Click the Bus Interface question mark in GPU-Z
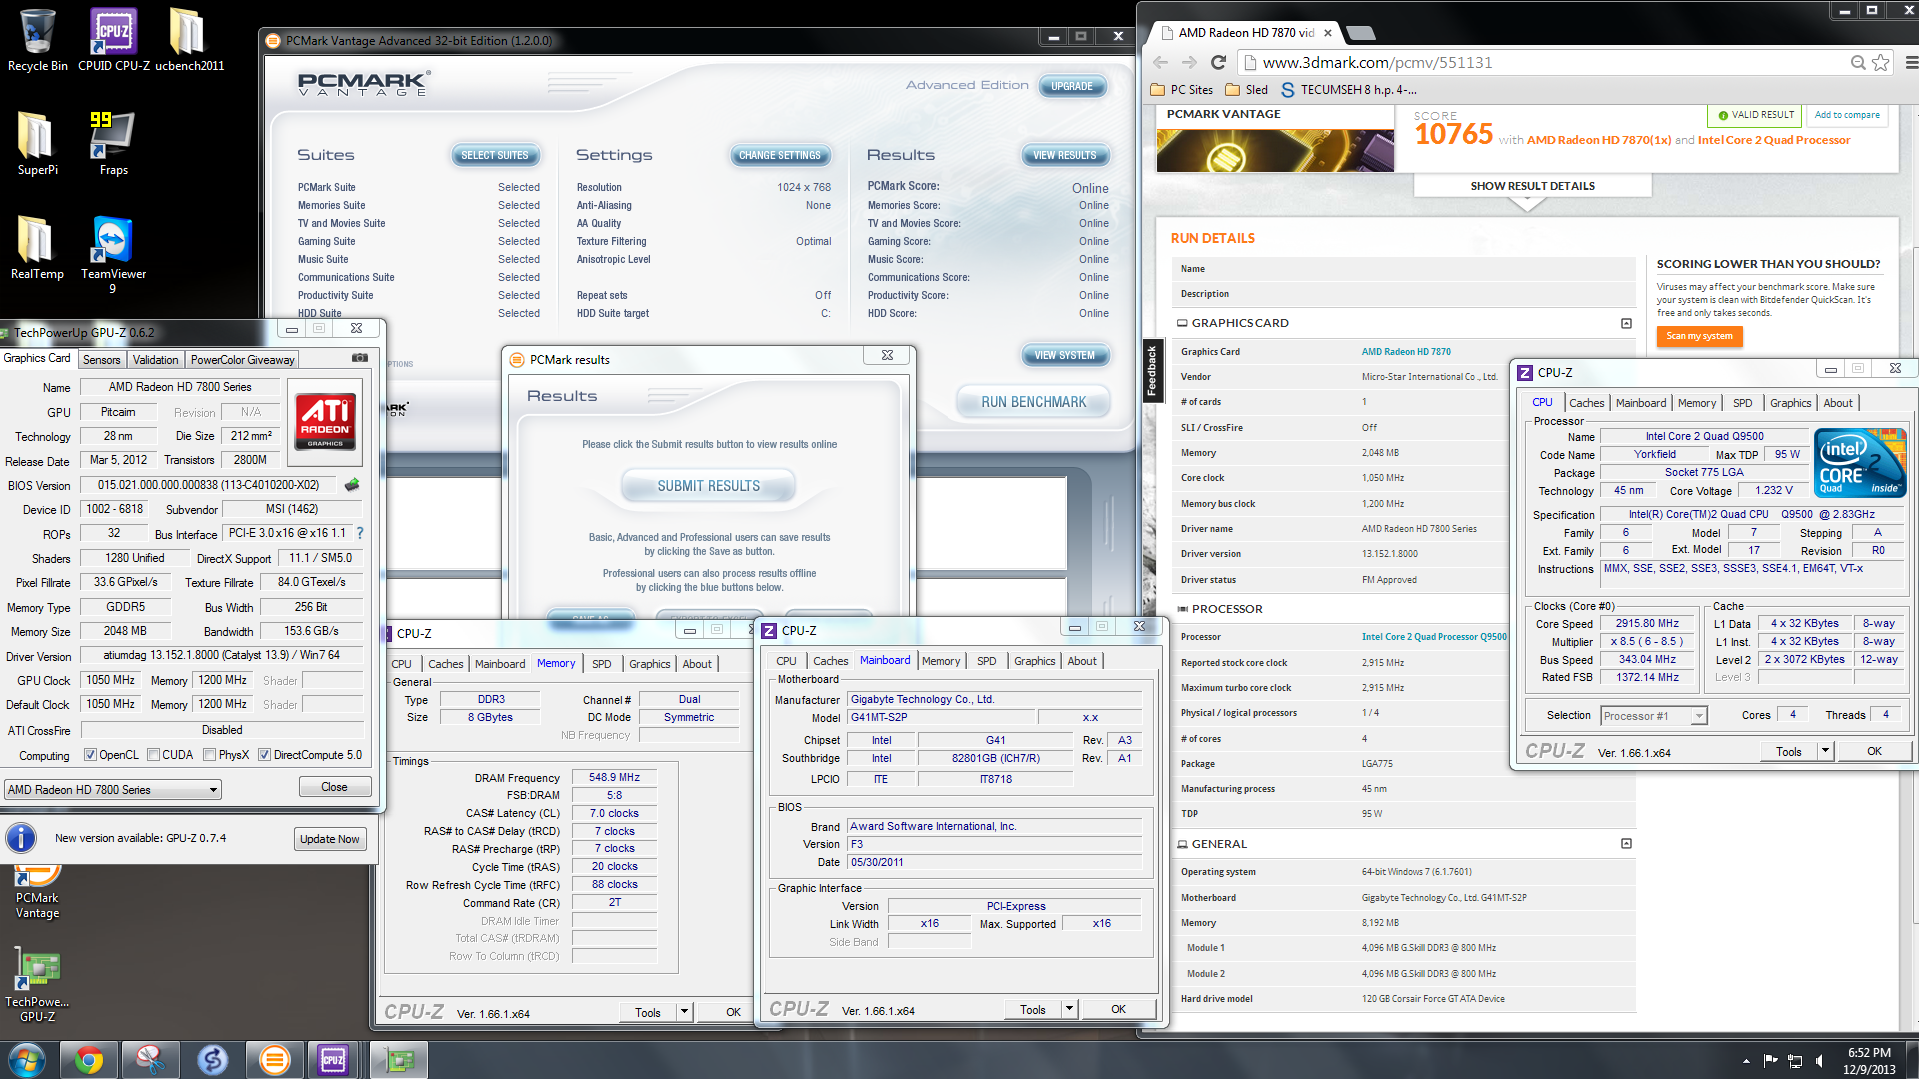The width and height of the screenshot is (1919, 1079). (x=360, y=533)
